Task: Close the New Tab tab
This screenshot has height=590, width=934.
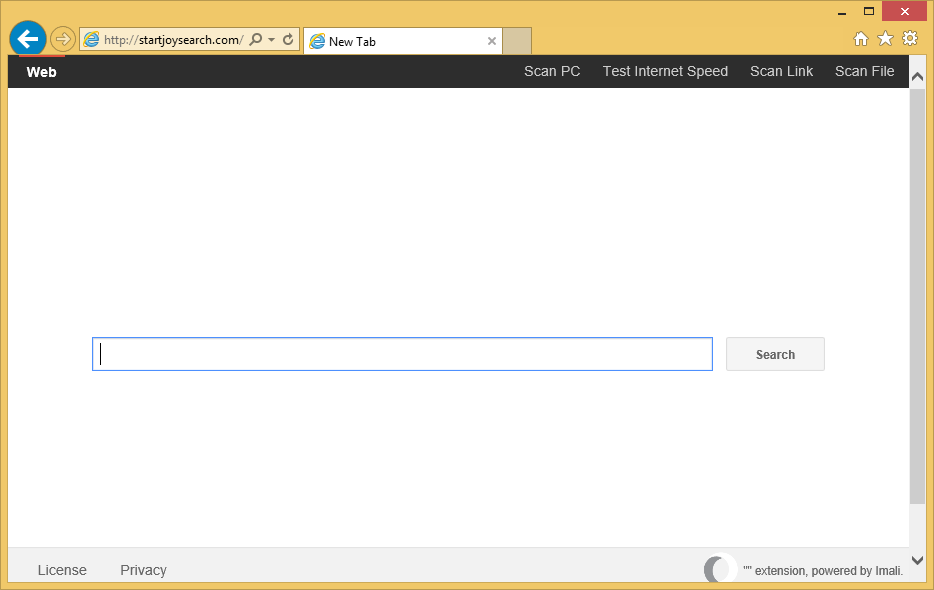Action: pos(491,41)
